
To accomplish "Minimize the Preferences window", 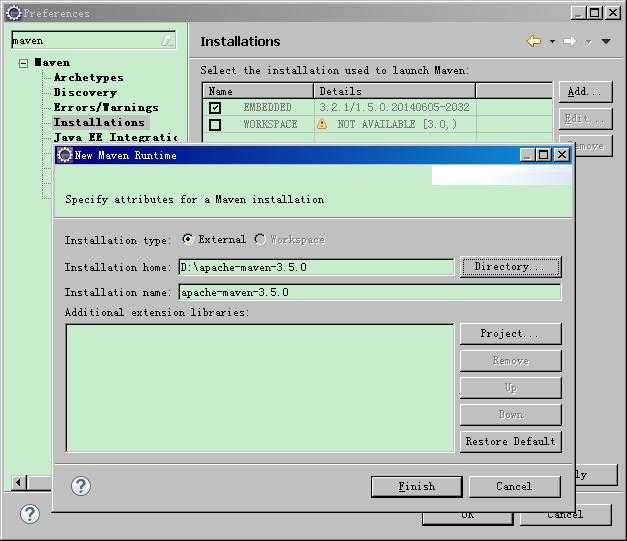I will pos(578,13).
